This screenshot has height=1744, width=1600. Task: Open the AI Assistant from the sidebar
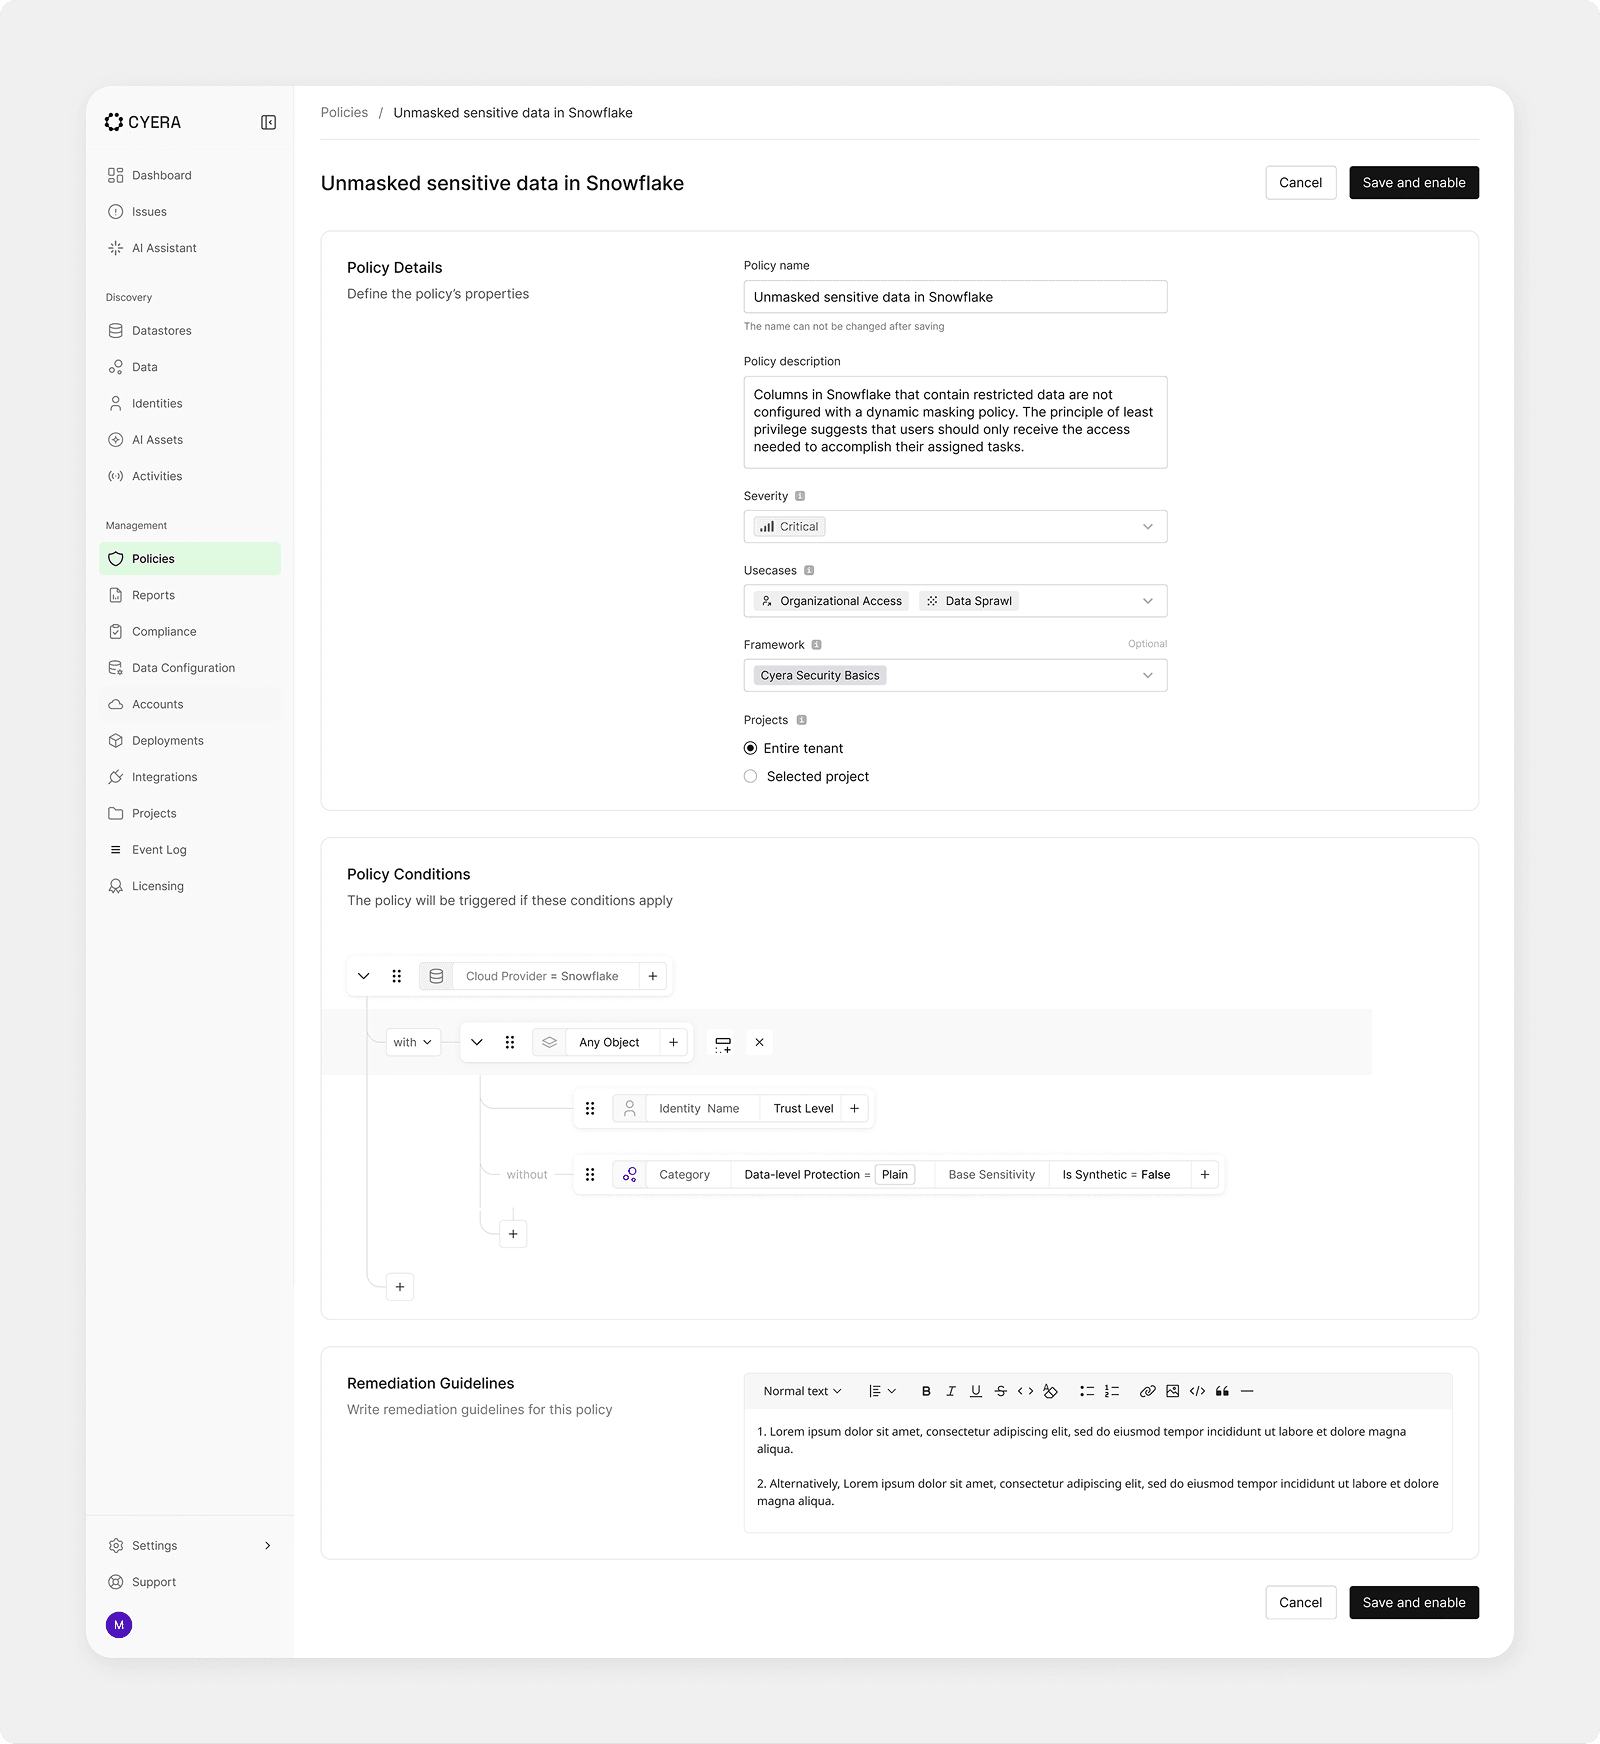click(164, 247)
